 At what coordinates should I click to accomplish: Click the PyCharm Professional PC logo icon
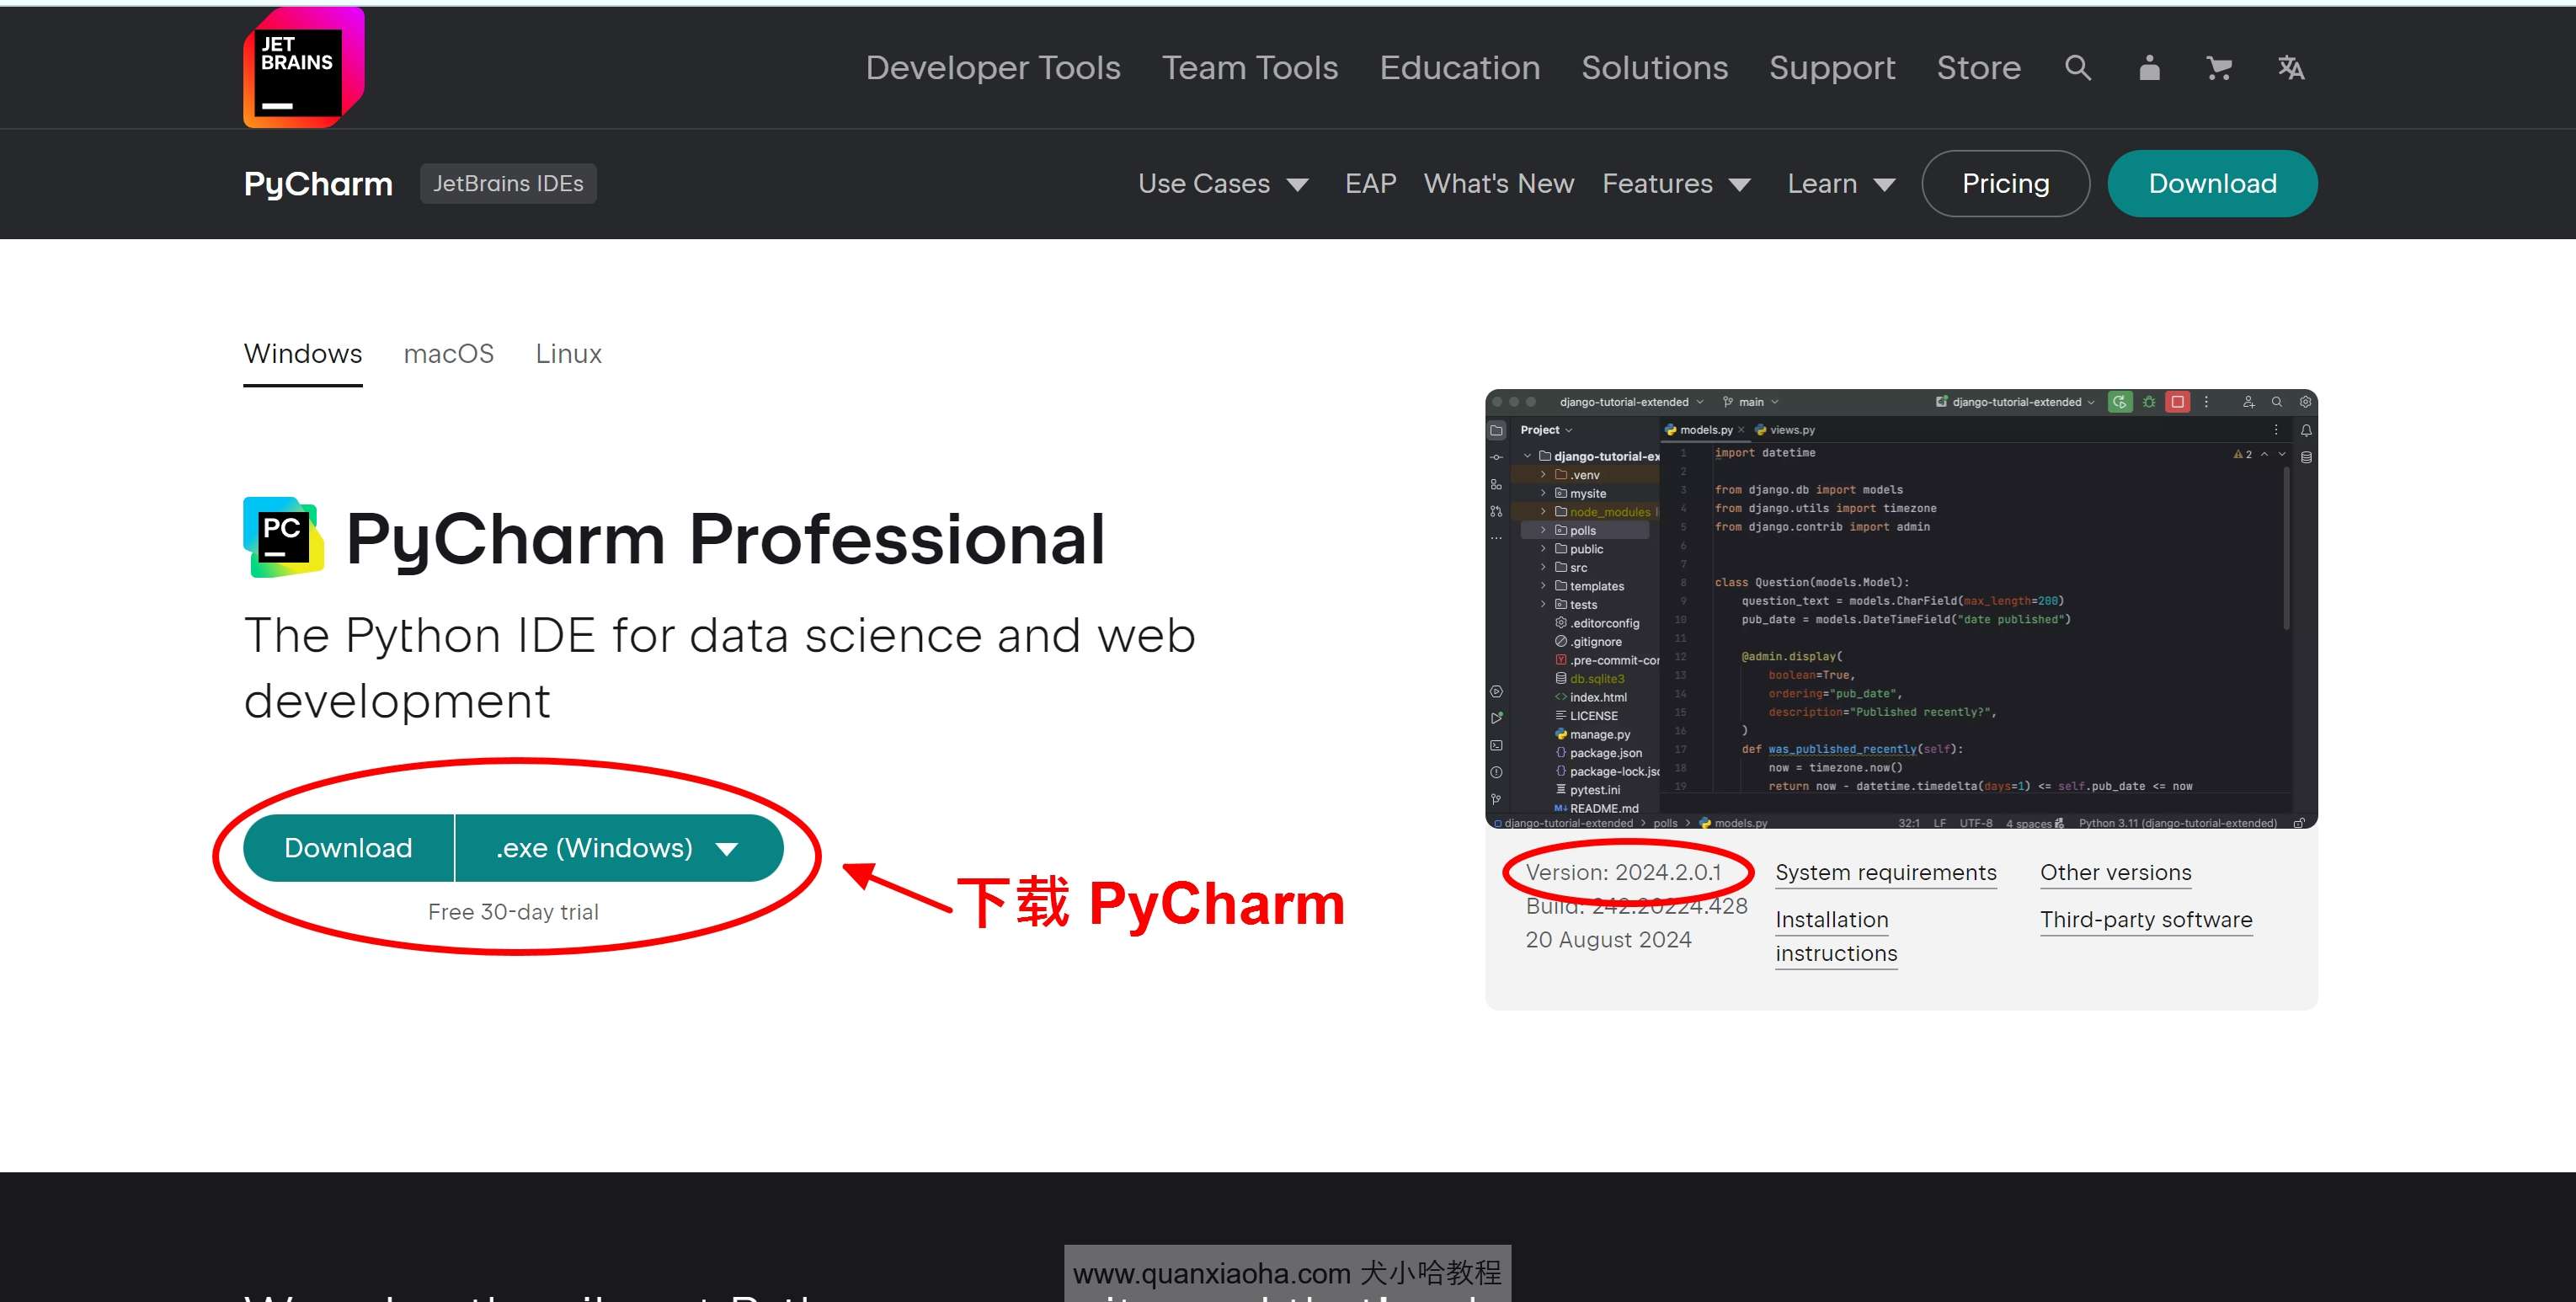coord(283,537)
